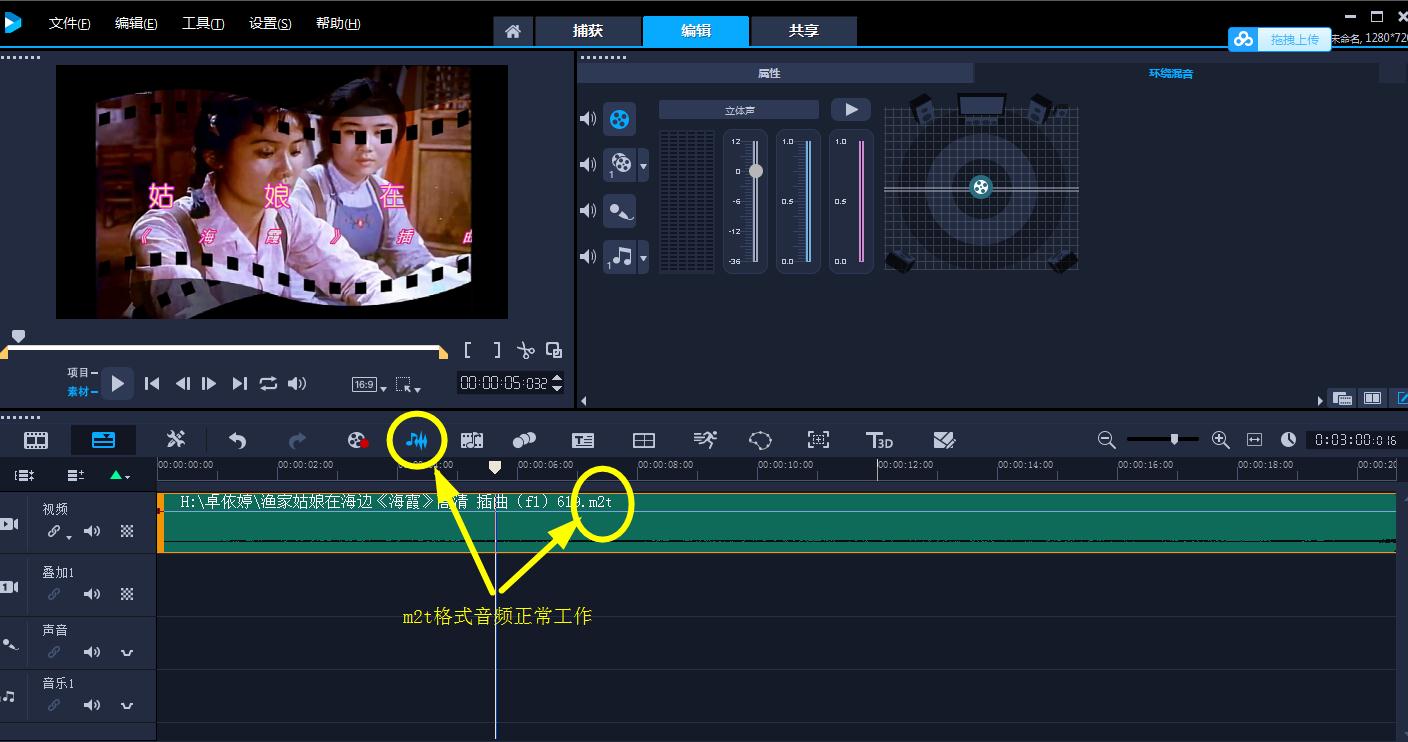1408x742 pixels.
Task: Mute the 视频 track speaker
Action: click(x=92, y=532)
